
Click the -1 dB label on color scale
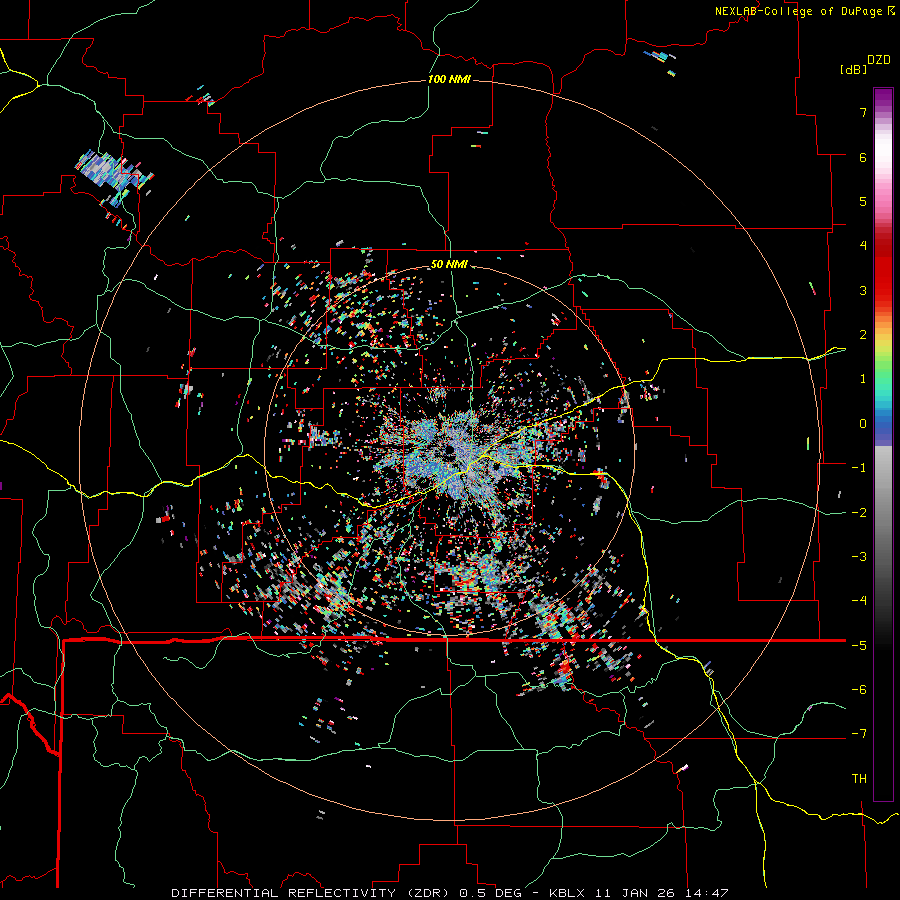[859, 468]
